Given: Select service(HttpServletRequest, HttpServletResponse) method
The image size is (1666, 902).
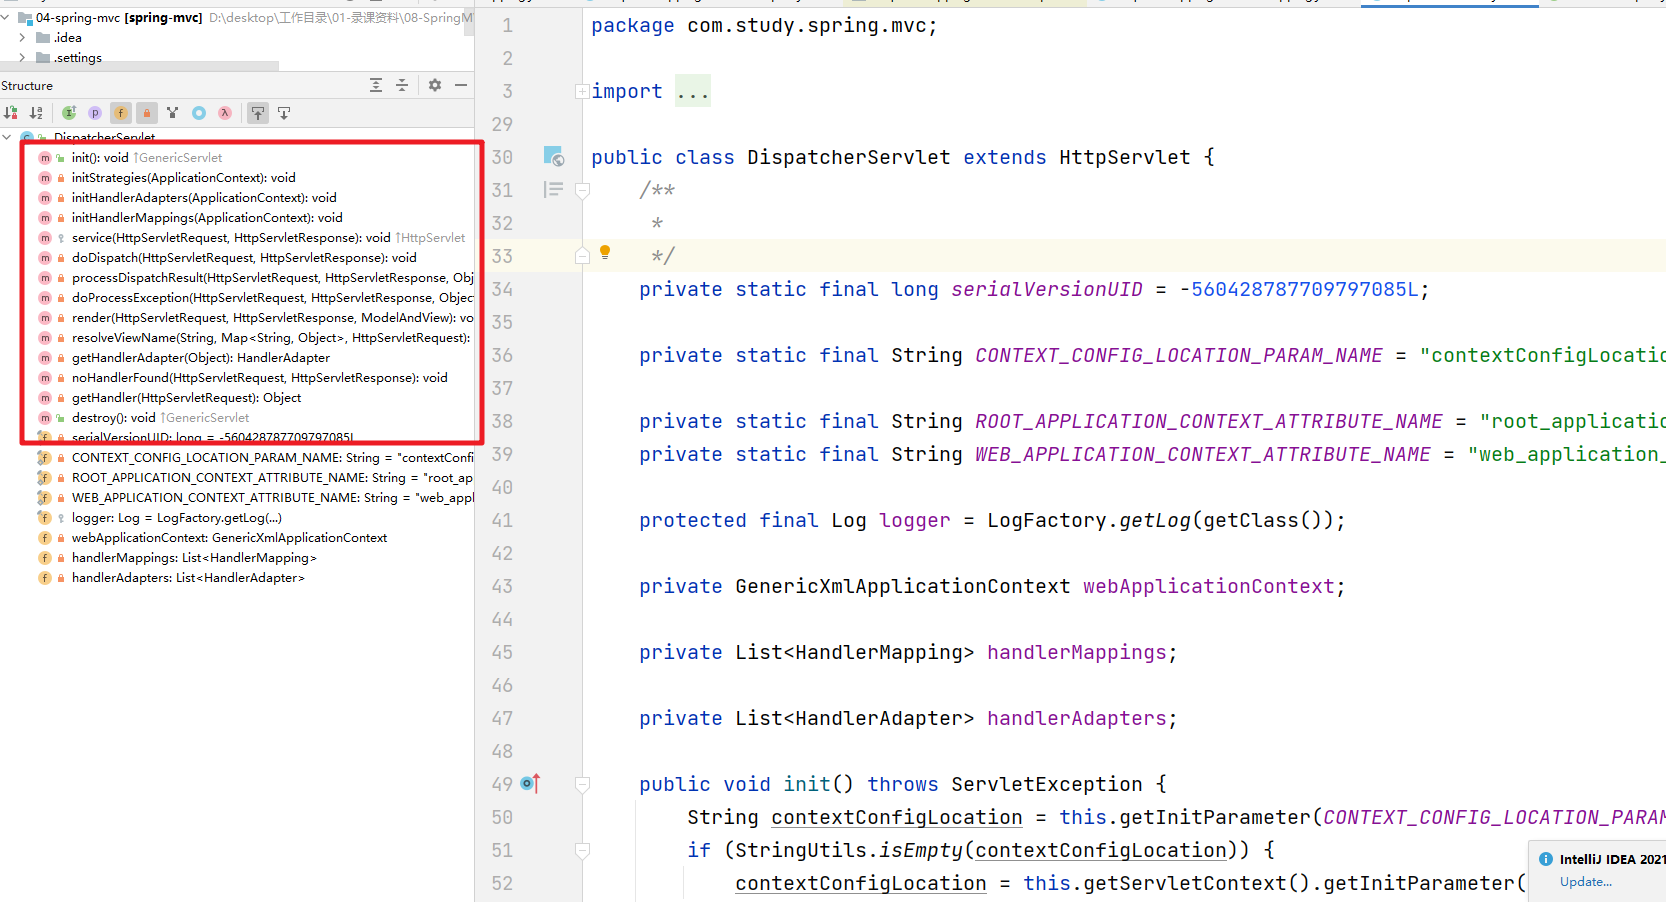Looking at the screenshot, I should pos(231,237).
